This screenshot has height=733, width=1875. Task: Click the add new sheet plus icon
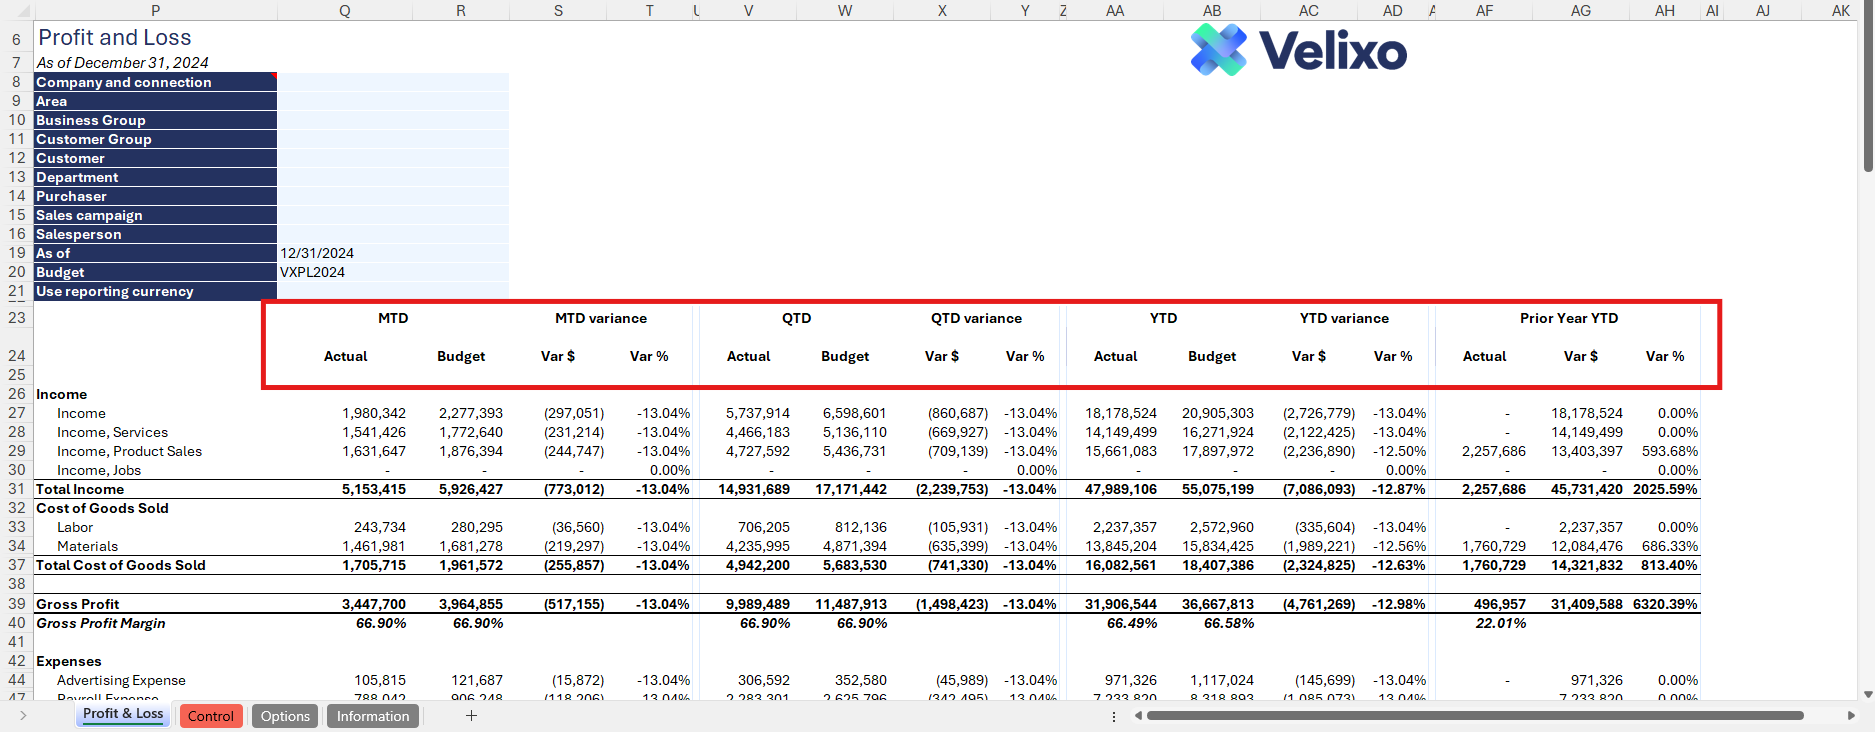(x=471, y=716)
